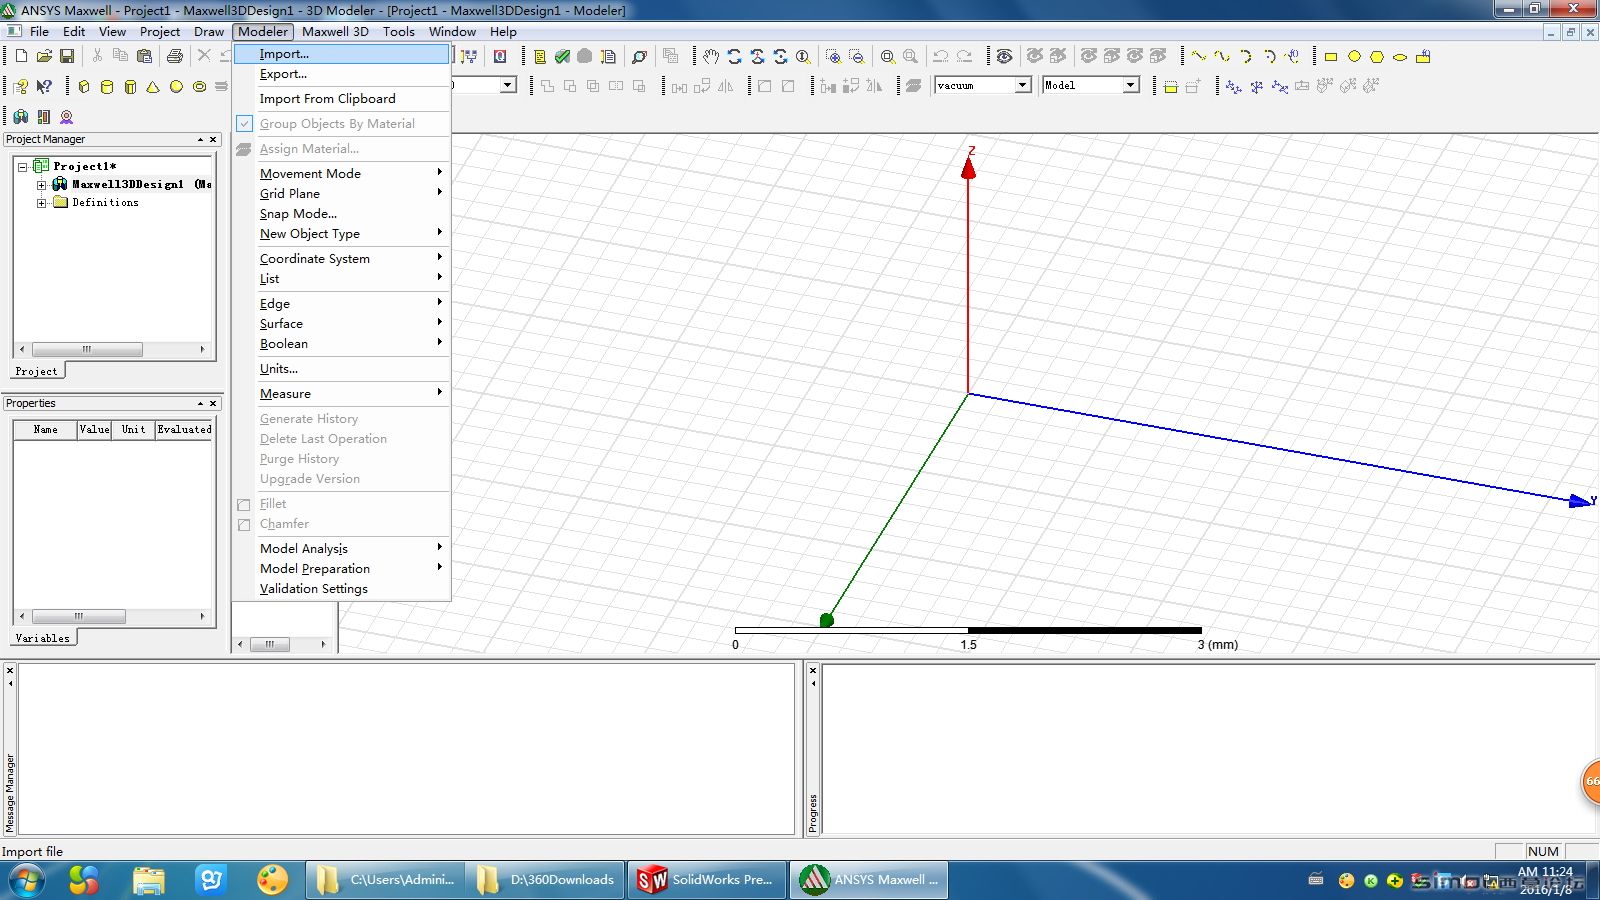Select the Draw torus tool
Screen dimensions: 1600x900
(x=199, y=87)
